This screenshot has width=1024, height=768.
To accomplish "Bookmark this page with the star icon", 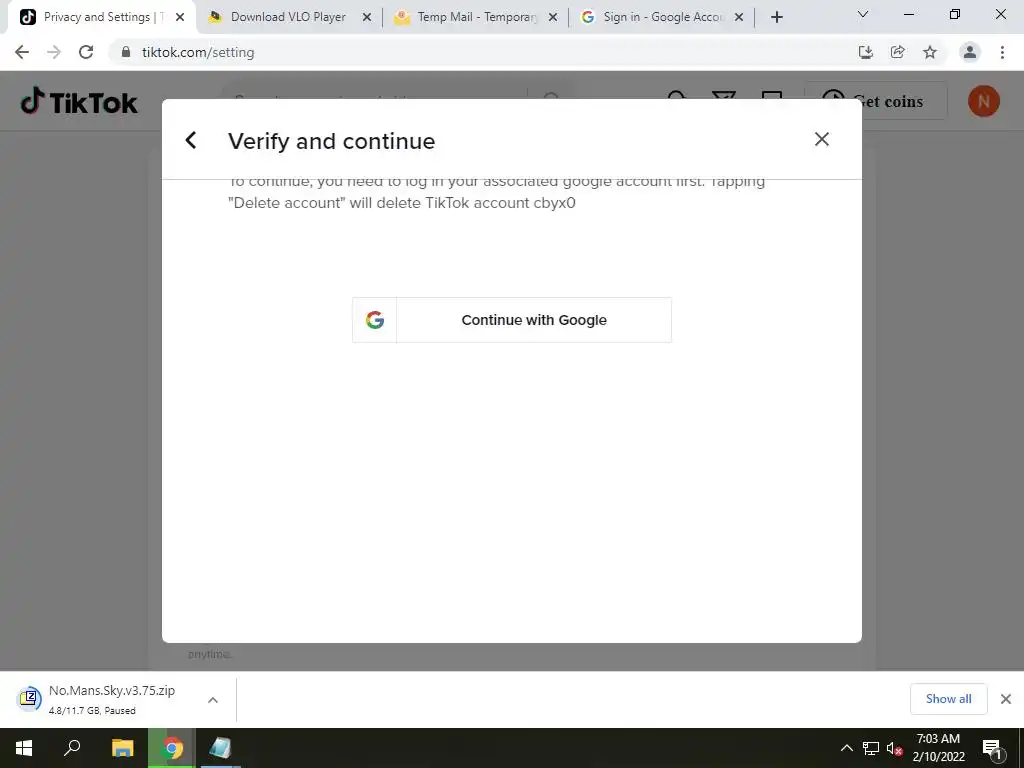I will [930, 52].
